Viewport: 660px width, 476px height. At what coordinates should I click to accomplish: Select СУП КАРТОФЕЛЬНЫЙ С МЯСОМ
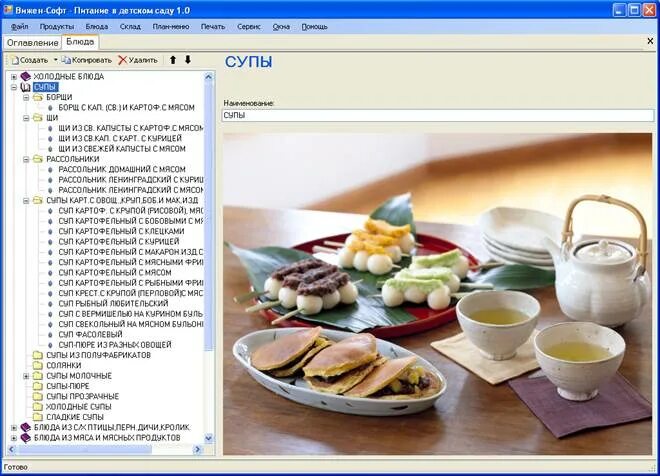click(115, 272)
